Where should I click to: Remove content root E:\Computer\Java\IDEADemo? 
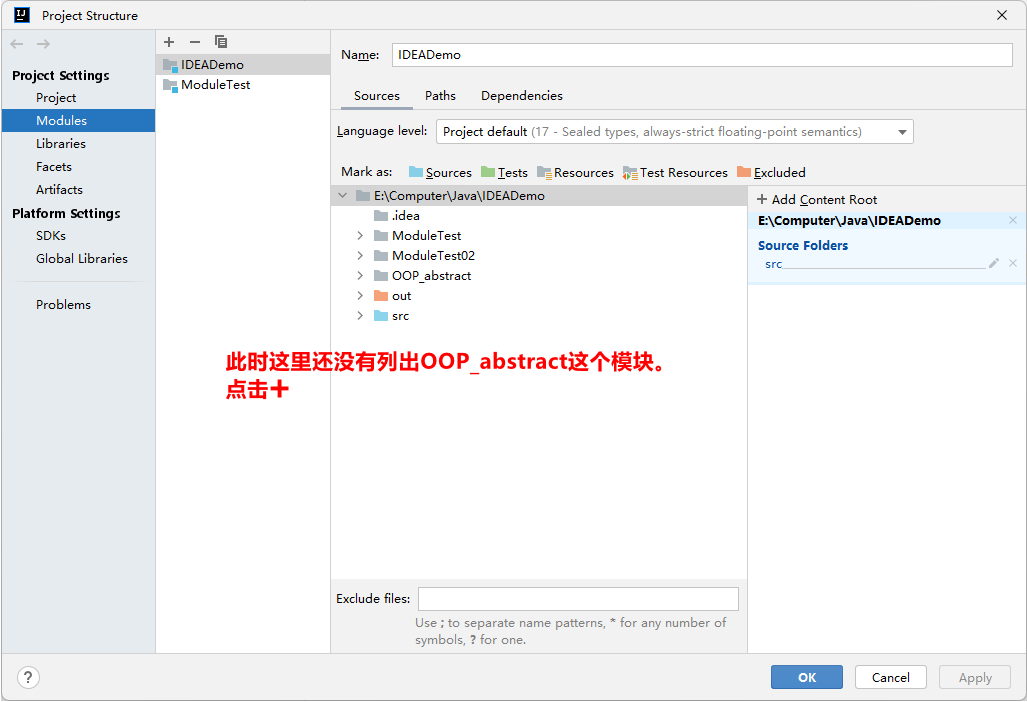(1013, 220)
